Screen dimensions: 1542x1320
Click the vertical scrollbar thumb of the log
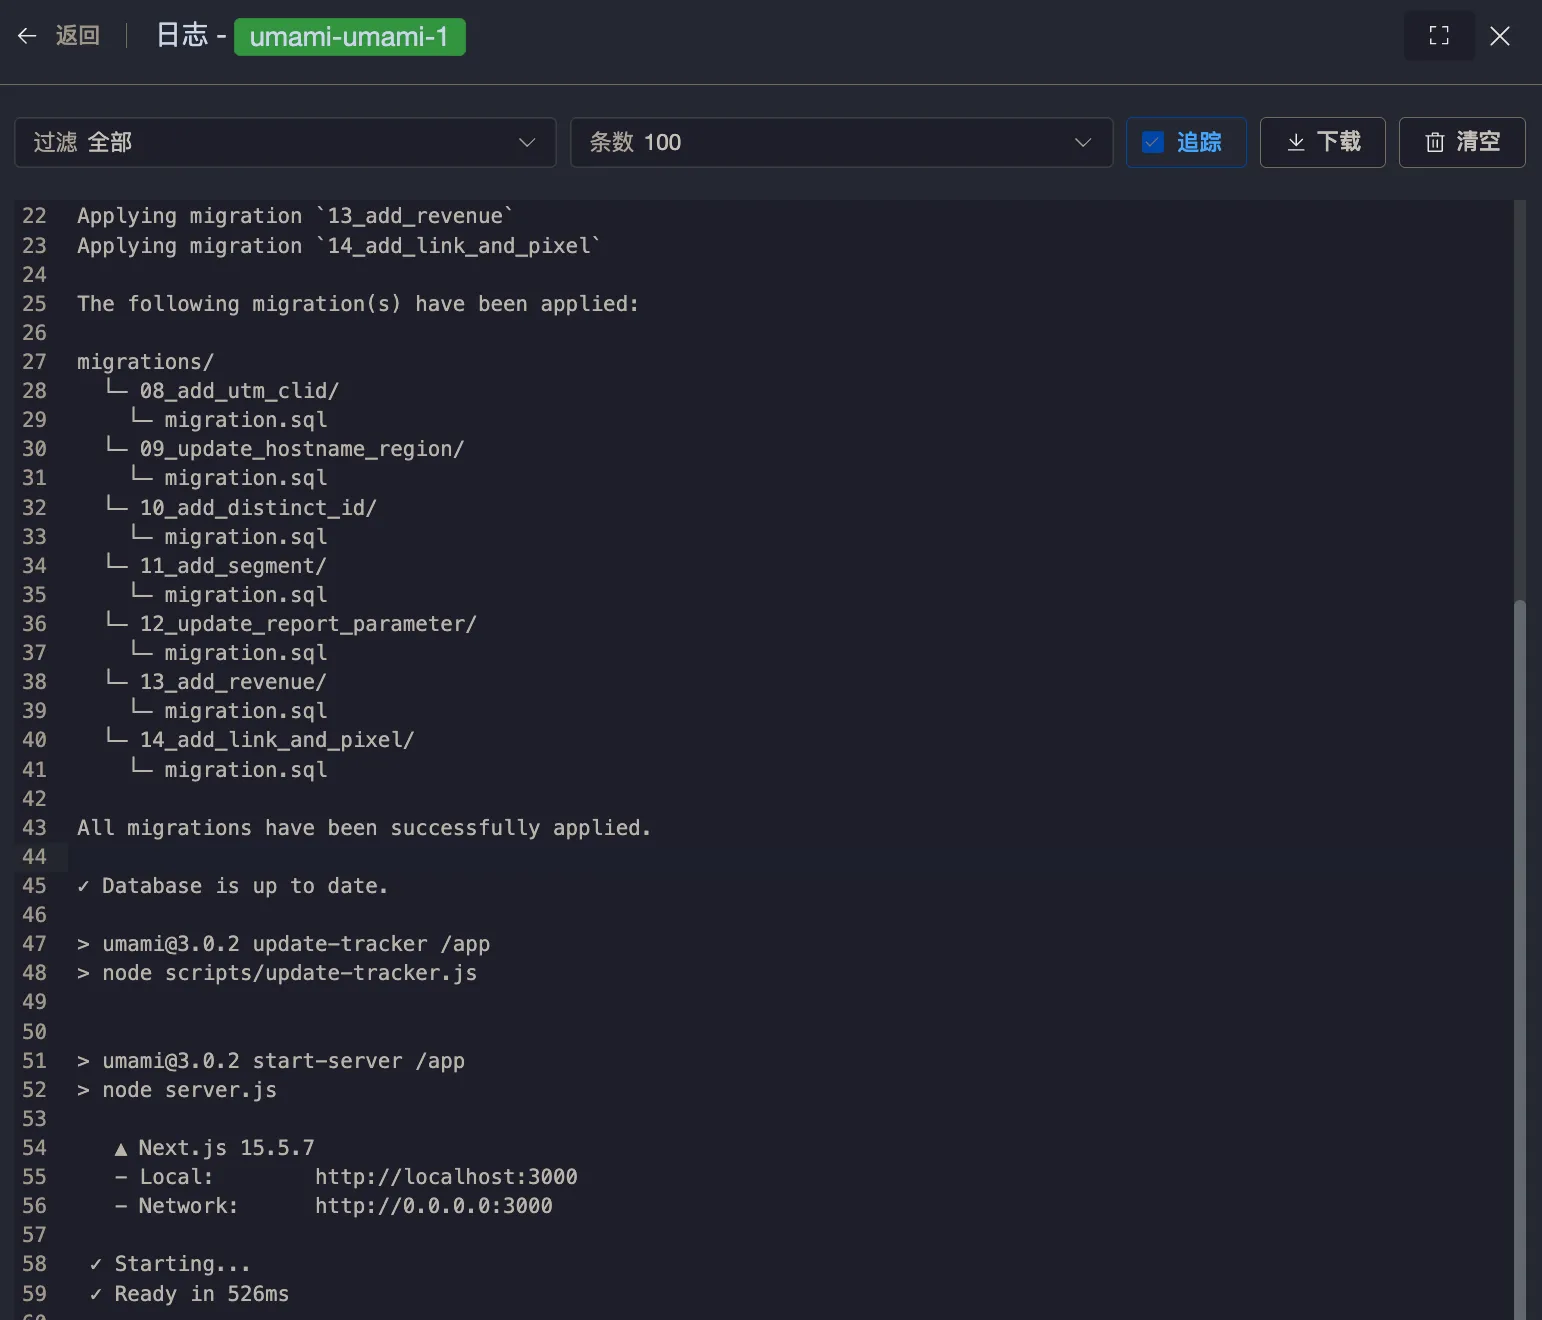point(1520,950)
